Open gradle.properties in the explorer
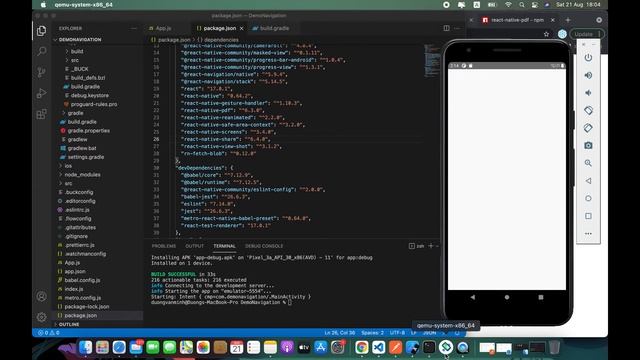Image resolution: width=640 pixels, height=360 pixels. coord(89,131)
